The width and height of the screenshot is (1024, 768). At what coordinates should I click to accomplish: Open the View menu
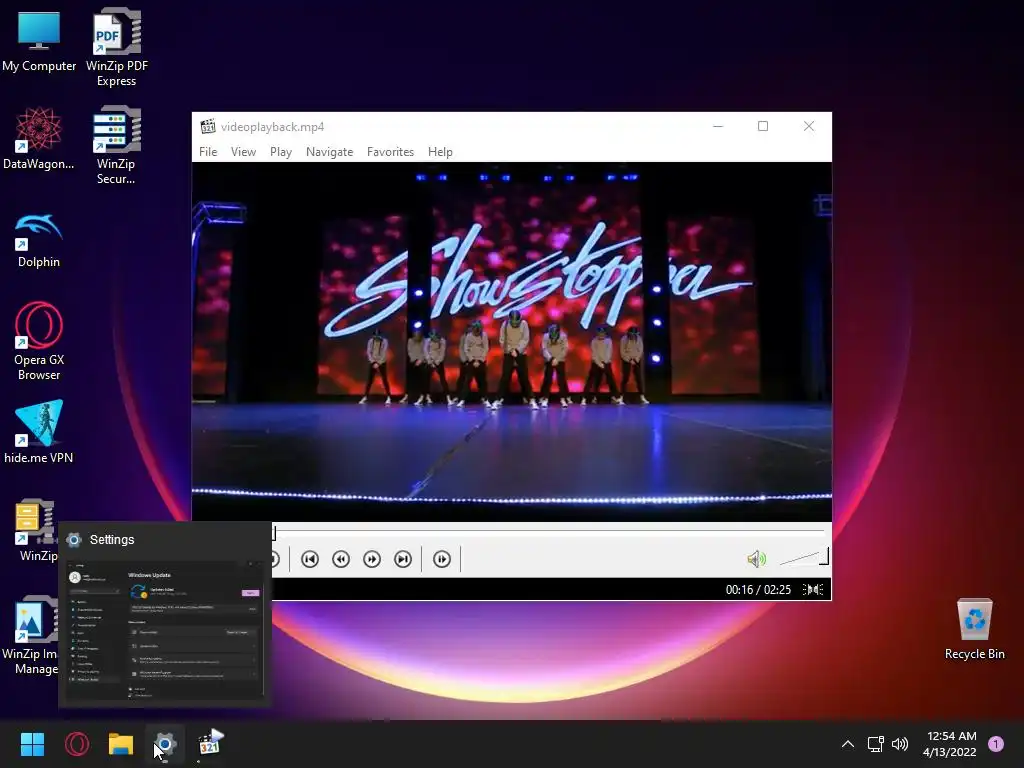coord(243,152)
